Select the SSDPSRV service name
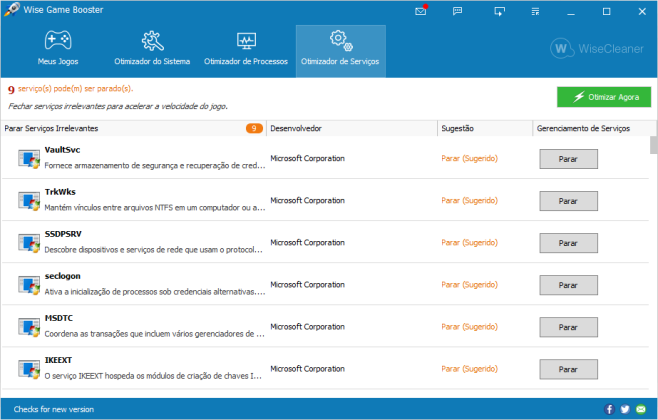 [63, 234]
